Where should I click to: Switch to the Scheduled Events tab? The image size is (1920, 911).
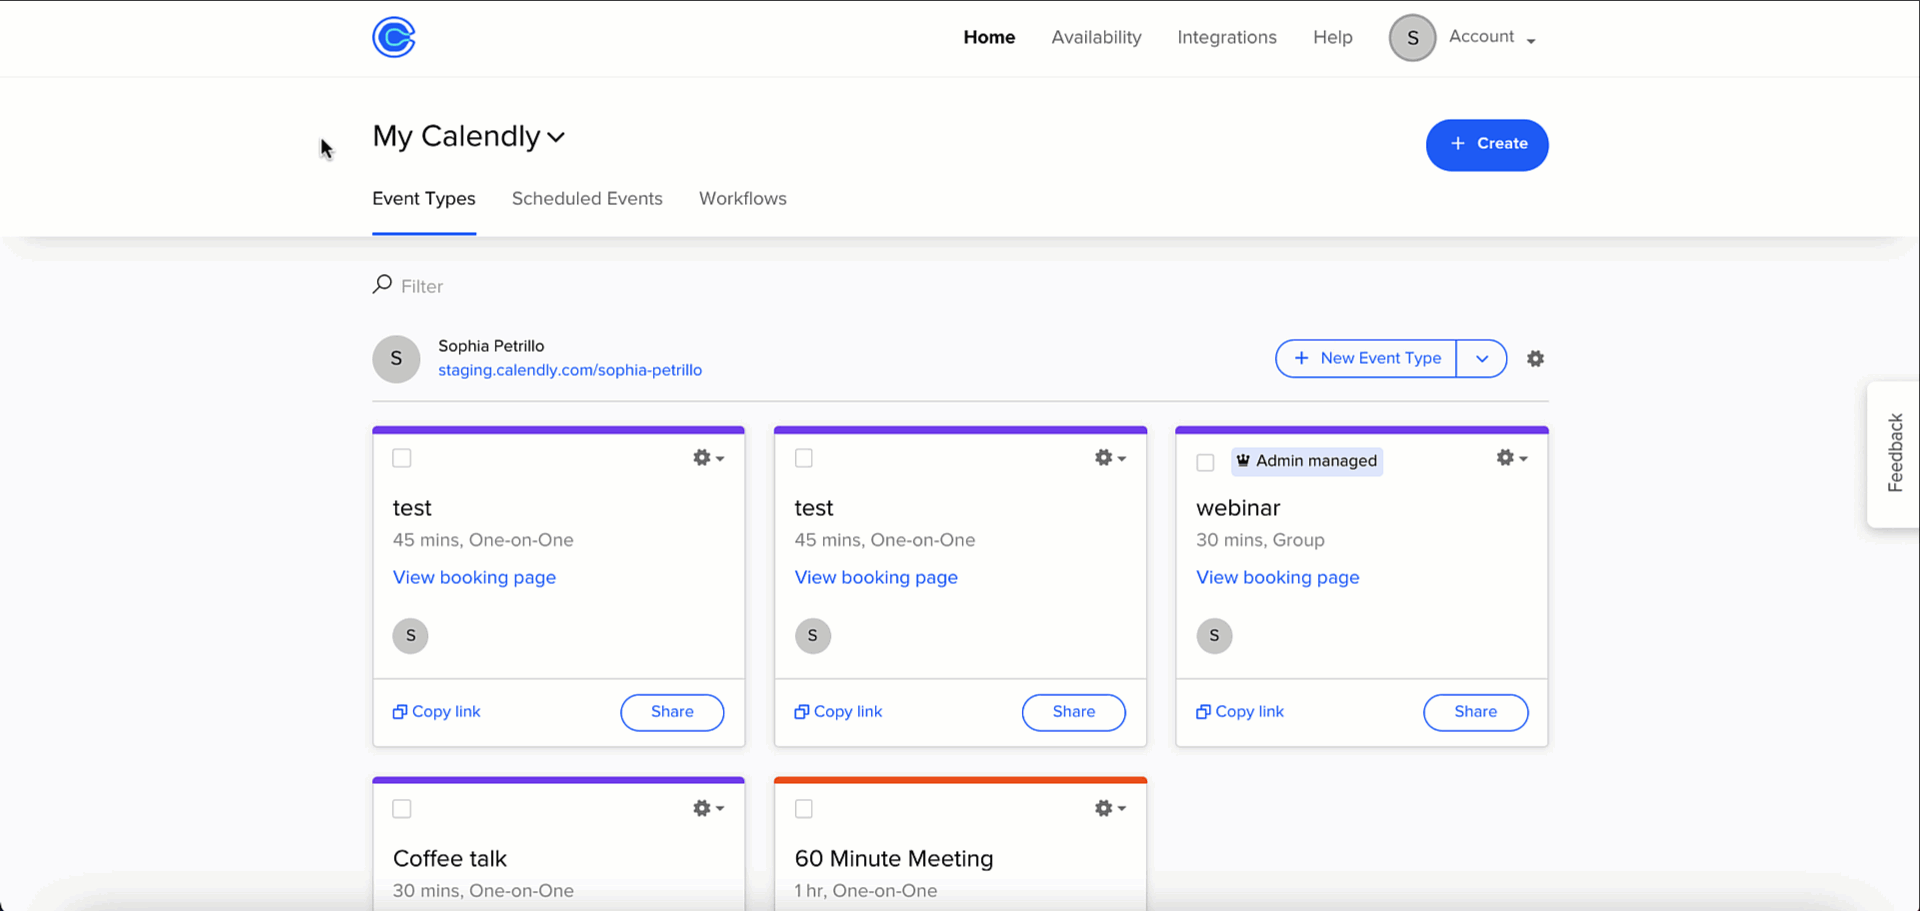587,198
